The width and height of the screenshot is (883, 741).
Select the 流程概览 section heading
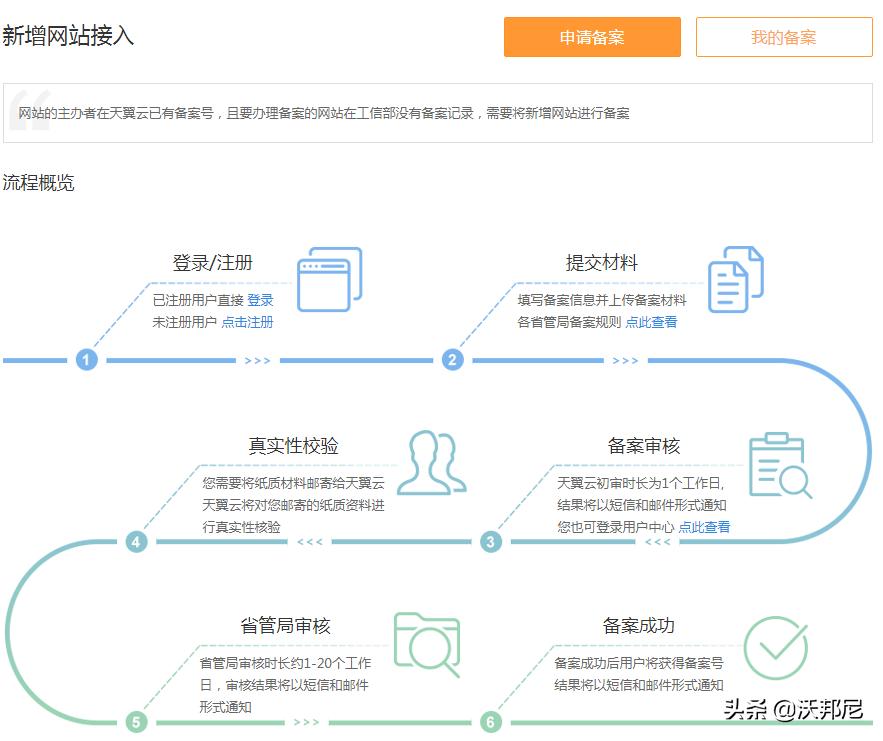pyautogui.click(x=40, y=183)
